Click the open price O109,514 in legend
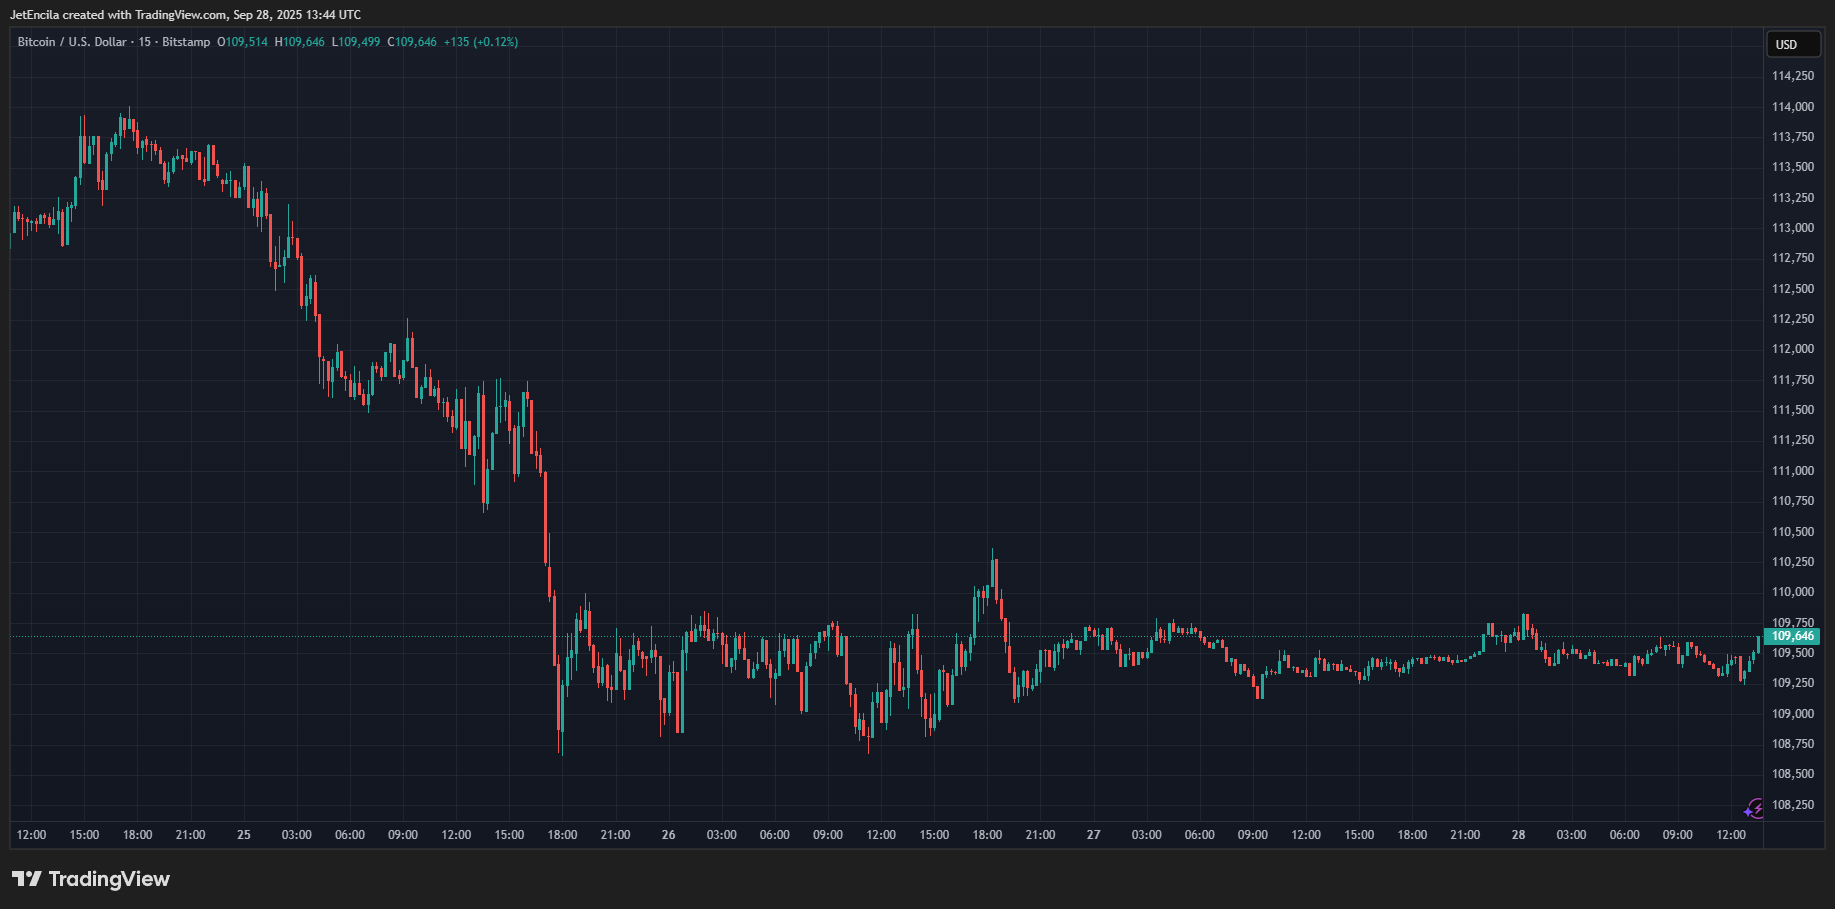The width and height of the screenshot is (1835, 909). 243,42
